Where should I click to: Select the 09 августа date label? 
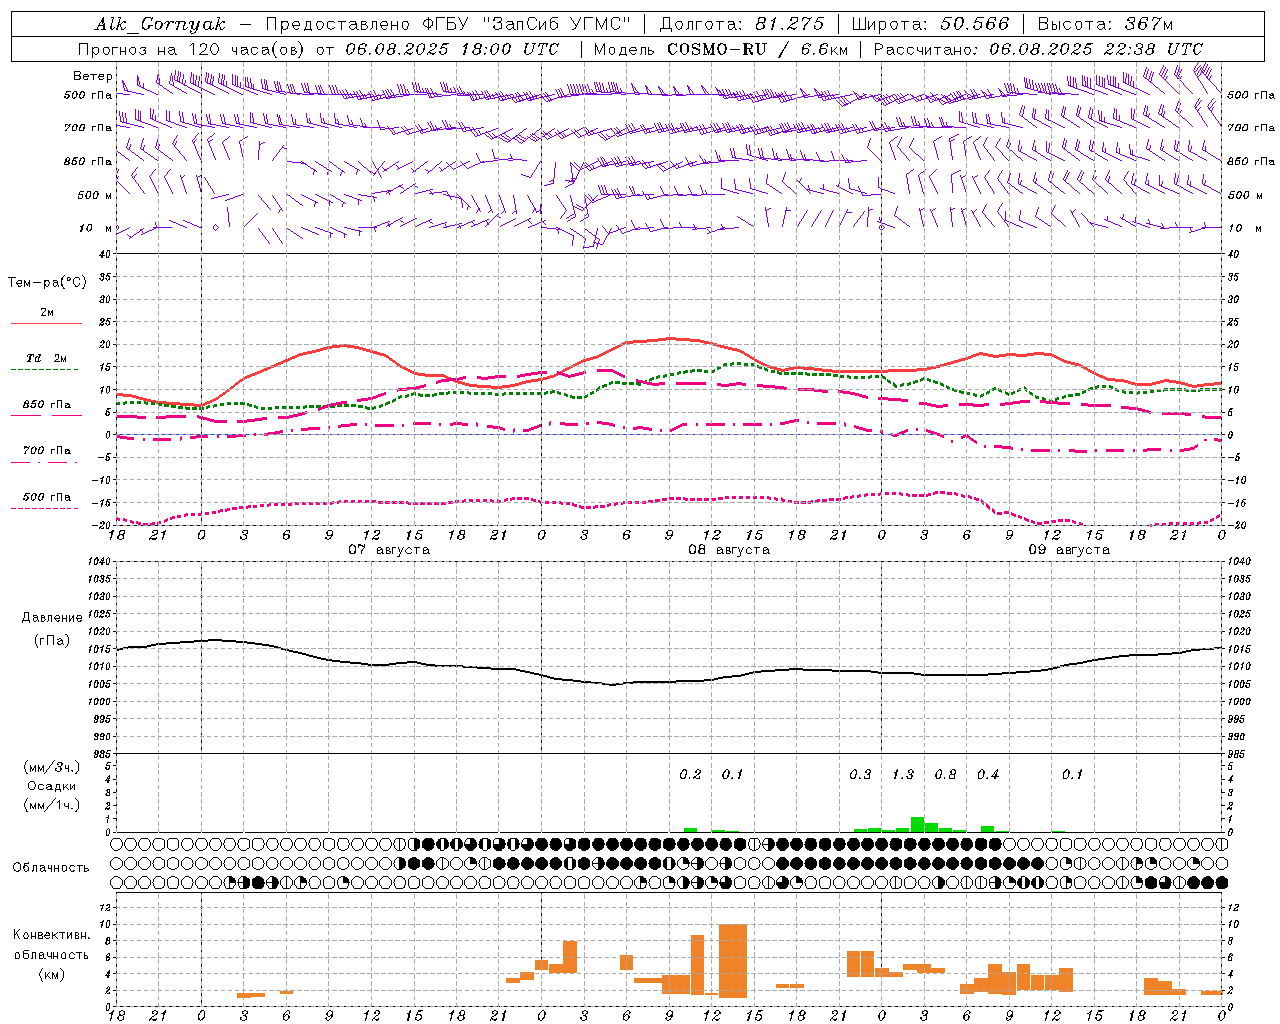[1069, 550]
